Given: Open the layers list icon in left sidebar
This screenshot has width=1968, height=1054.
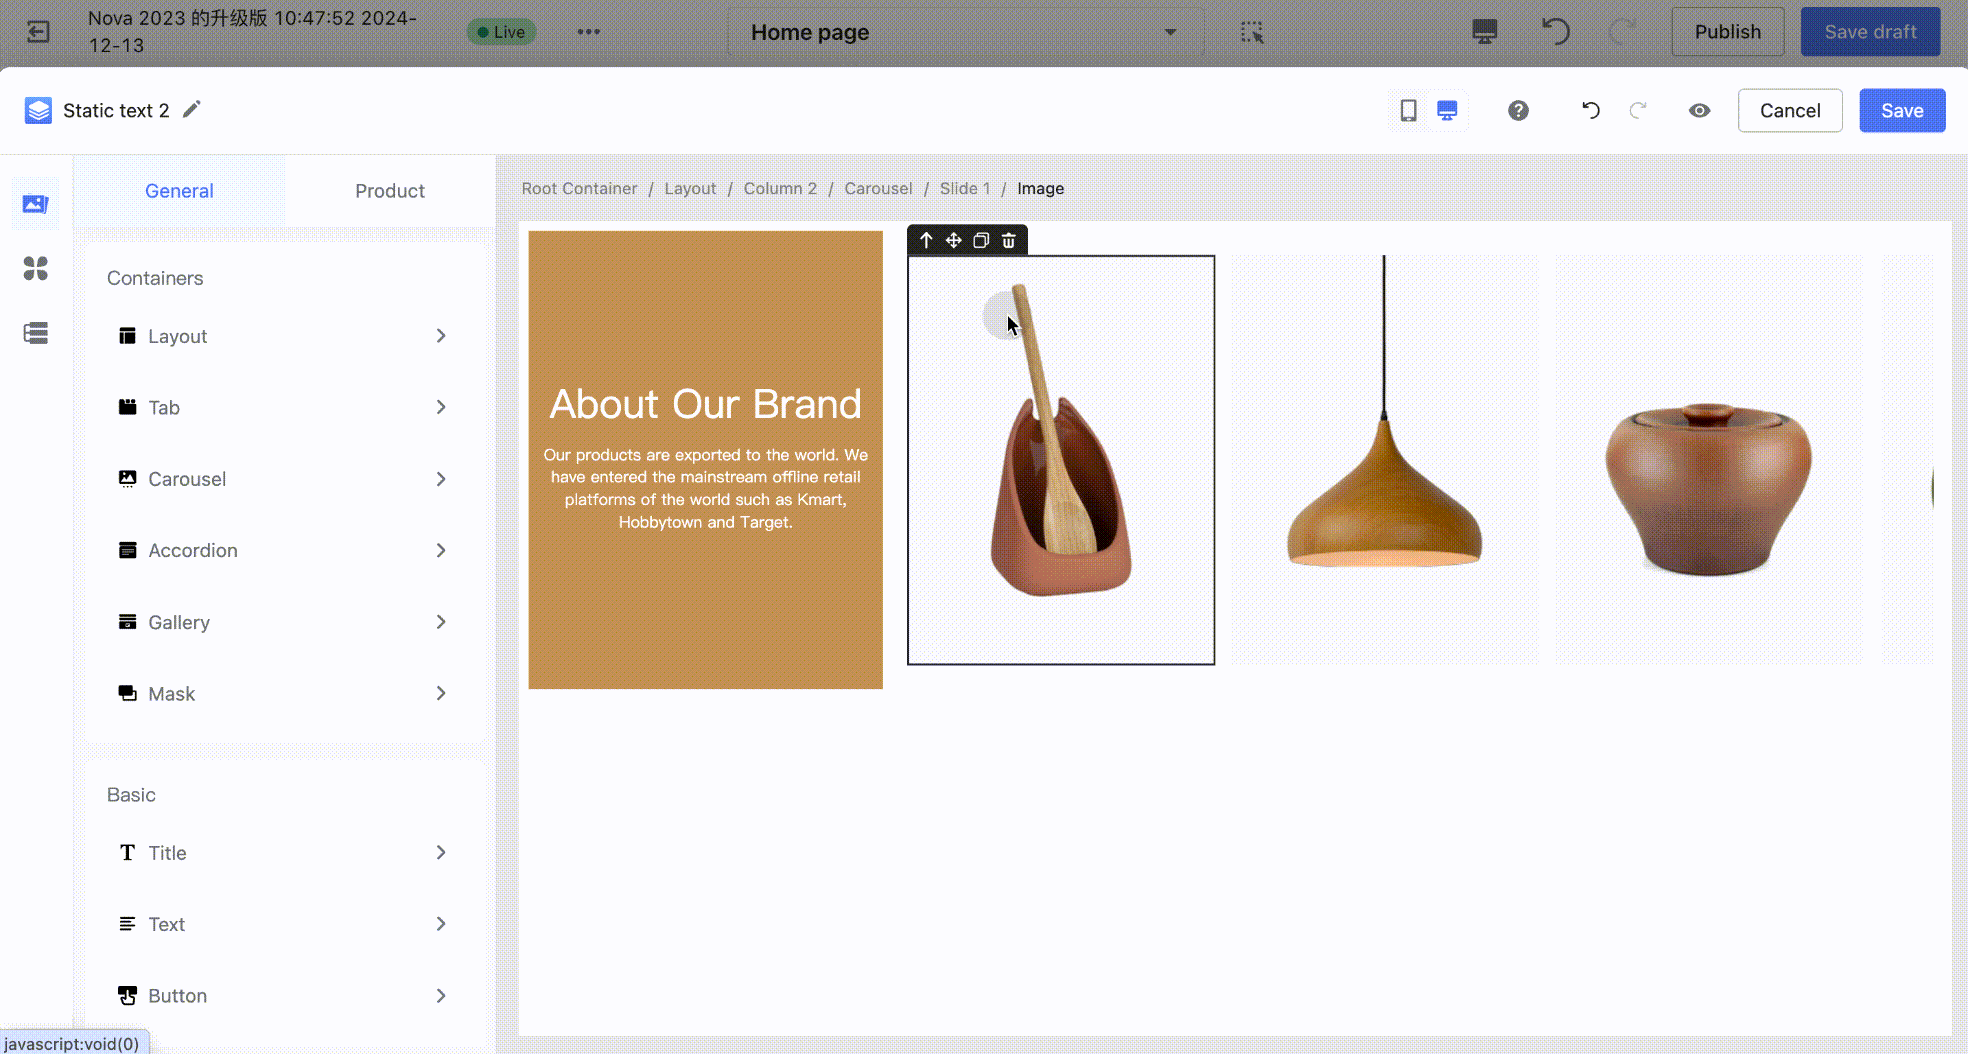Looking at the screenshot, I should (x=36, y=333).
